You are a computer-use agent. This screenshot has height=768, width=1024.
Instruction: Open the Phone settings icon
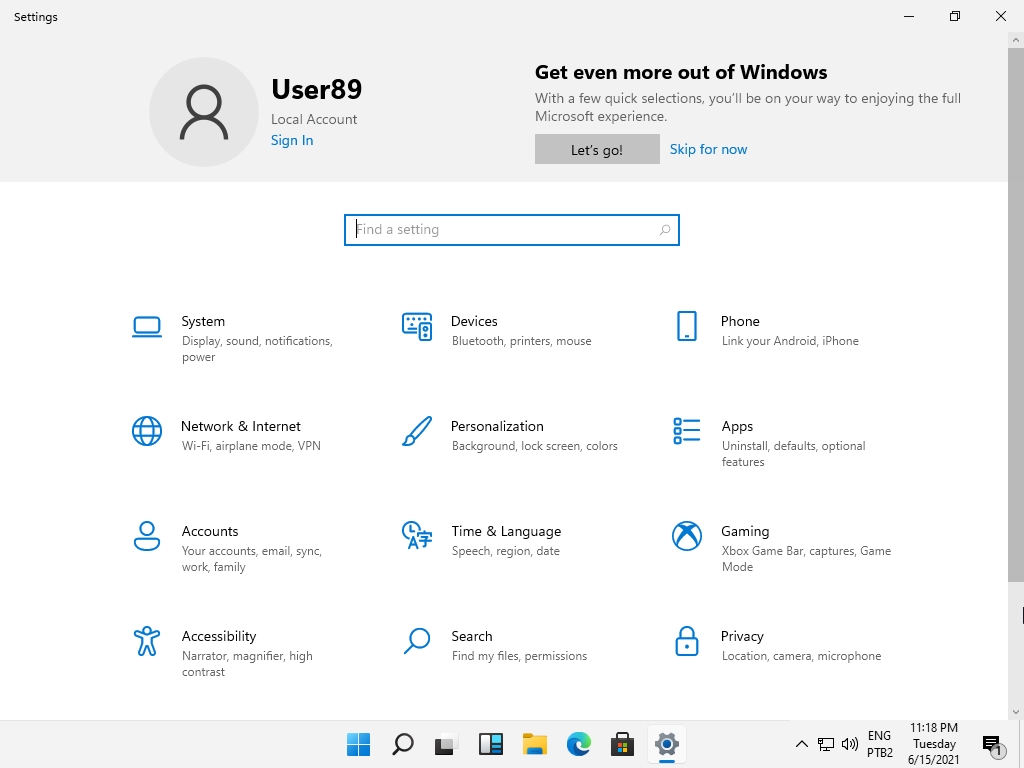(x=686, y=326)
